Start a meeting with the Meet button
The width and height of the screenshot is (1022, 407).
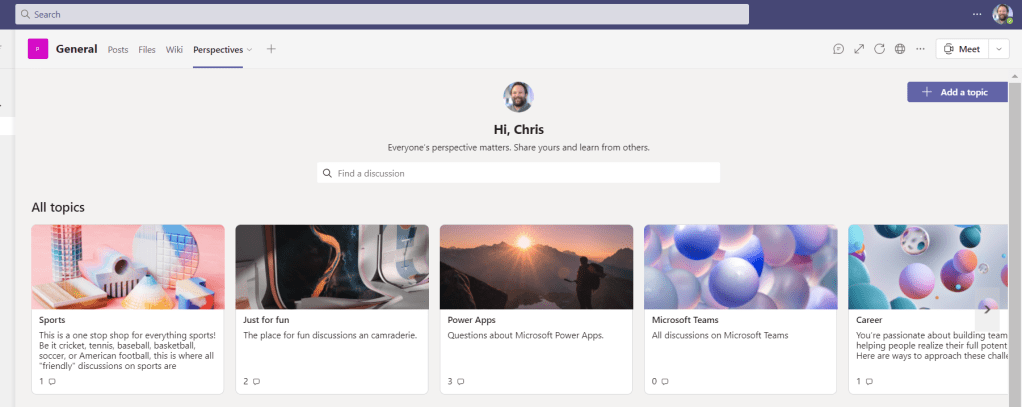tap(961, 49)
